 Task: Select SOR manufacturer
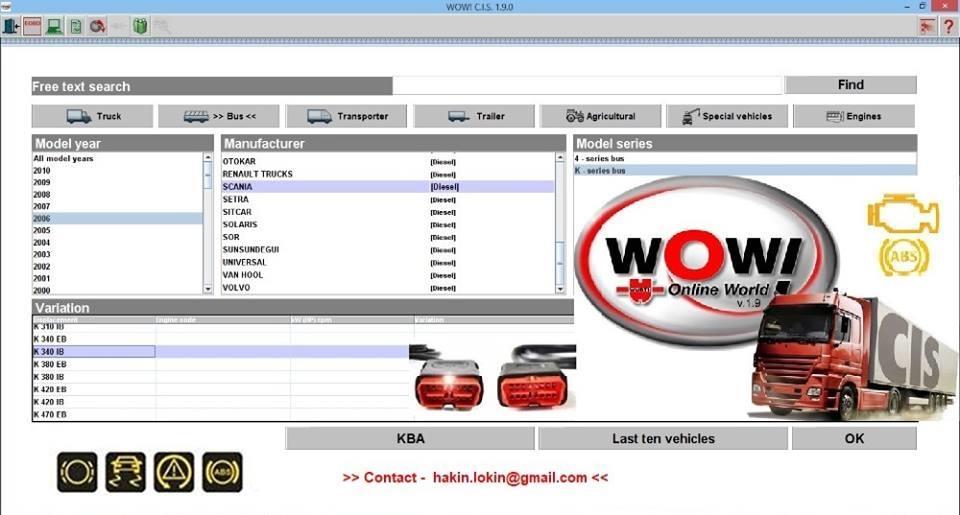tap(388, 237)
